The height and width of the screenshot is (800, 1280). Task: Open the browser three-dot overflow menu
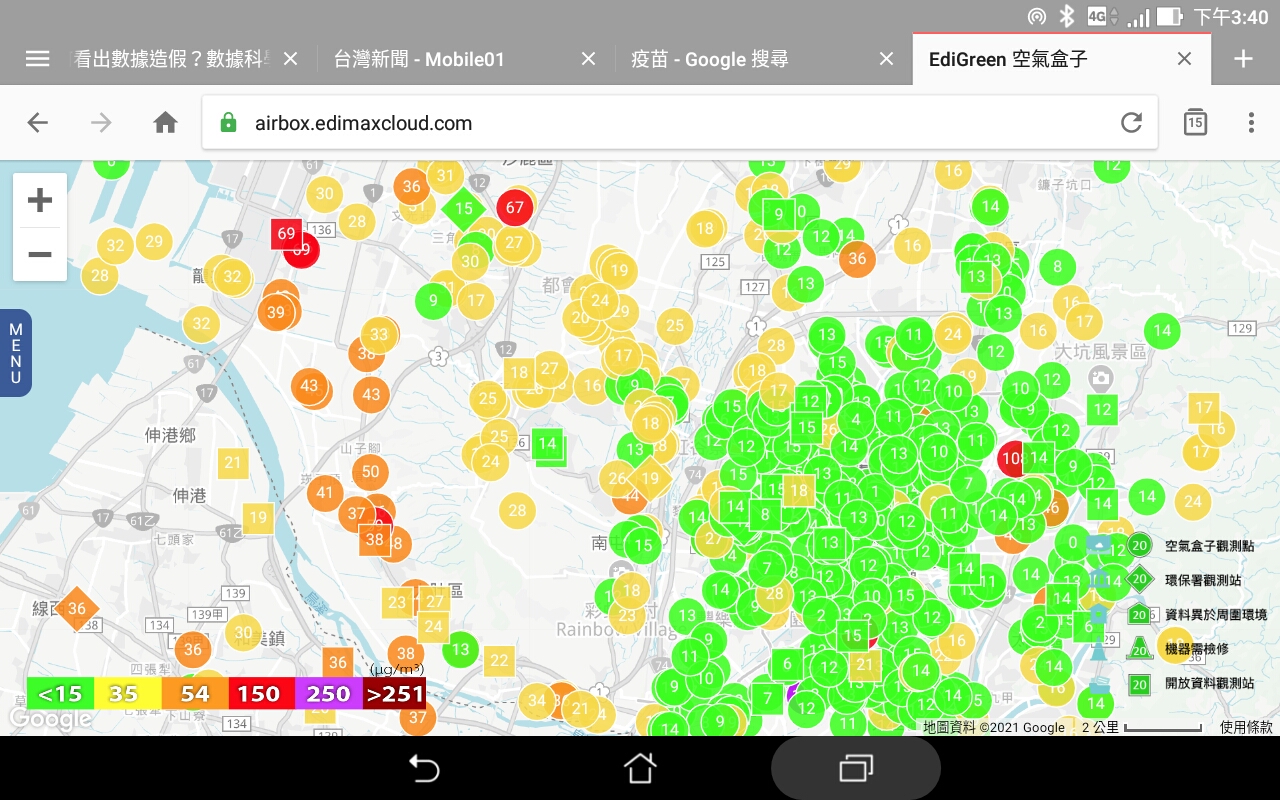(1251, 123)
